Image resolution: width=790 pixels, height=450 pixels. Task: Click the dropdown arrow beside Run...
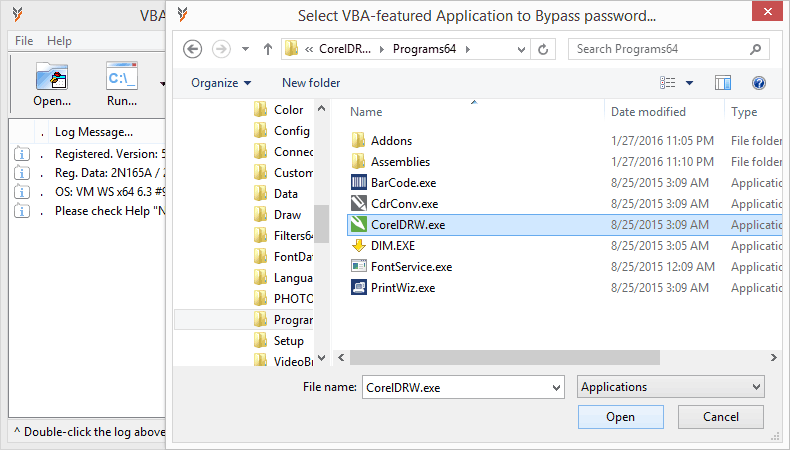point(162,83)
